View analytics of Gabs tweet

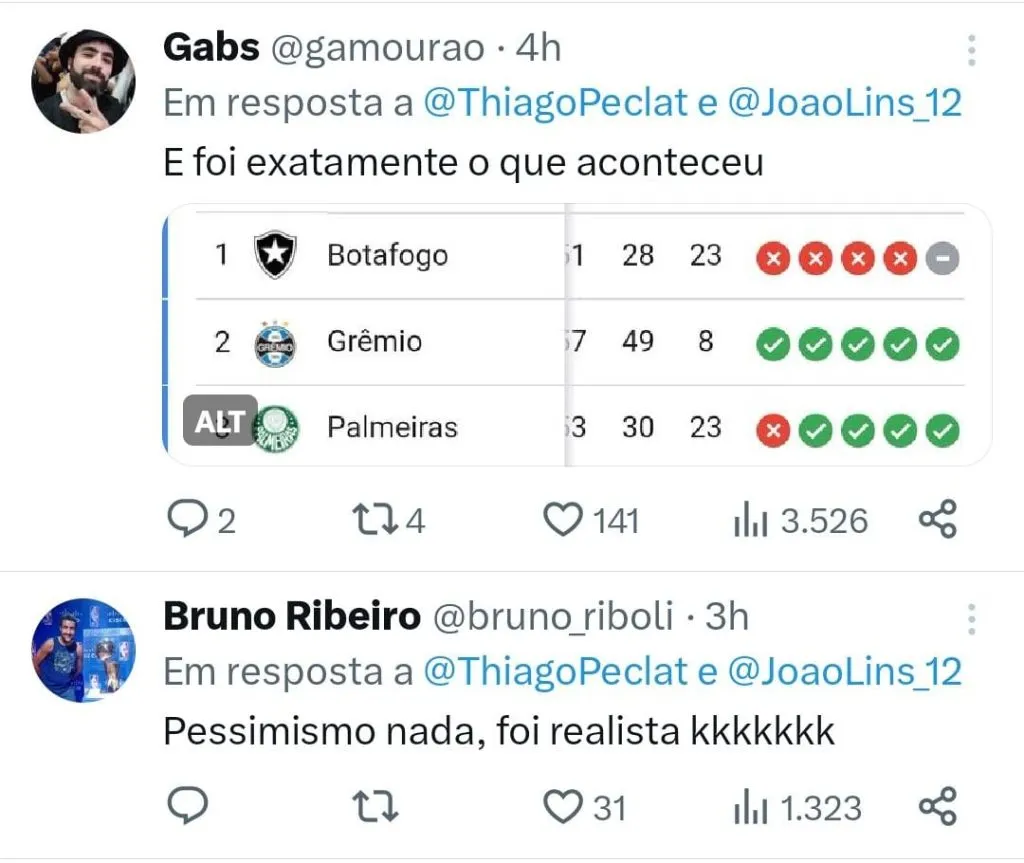pyautogui.click(x=750, y=520)
